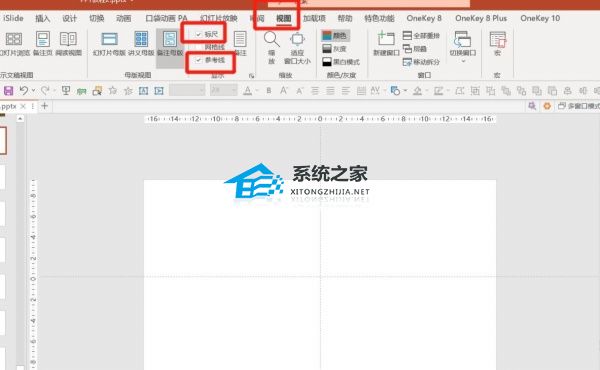Open the OneKey 8 tab
Image resolution: width=600 pixels, height=370 pixels.
pyautogui.click(x=424, y=18)
